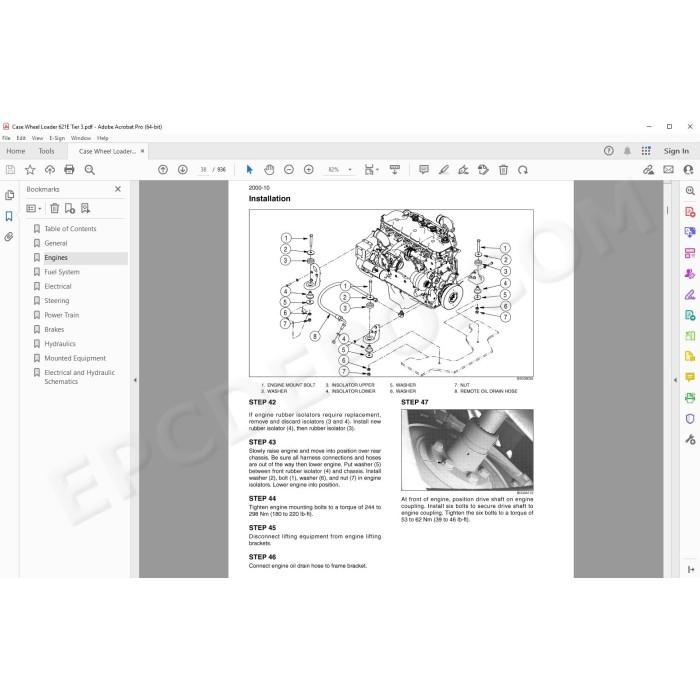Open the help question mark icon

608,151
